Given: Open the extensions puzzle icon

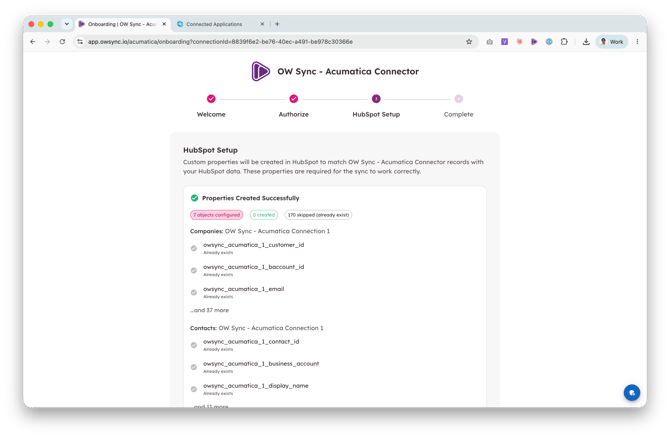Looking at the screenshot, I should (564, 42).
